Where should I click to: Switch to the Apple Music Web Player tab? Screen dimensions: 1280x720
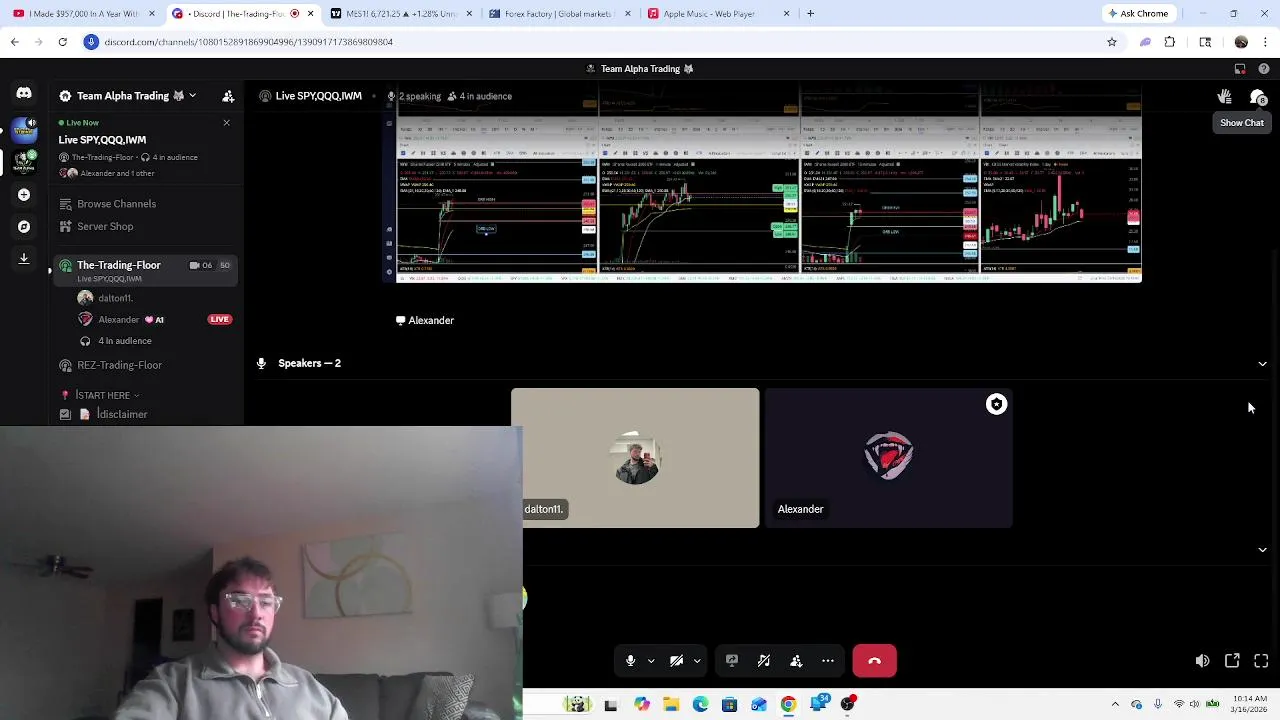click(716, 14)
